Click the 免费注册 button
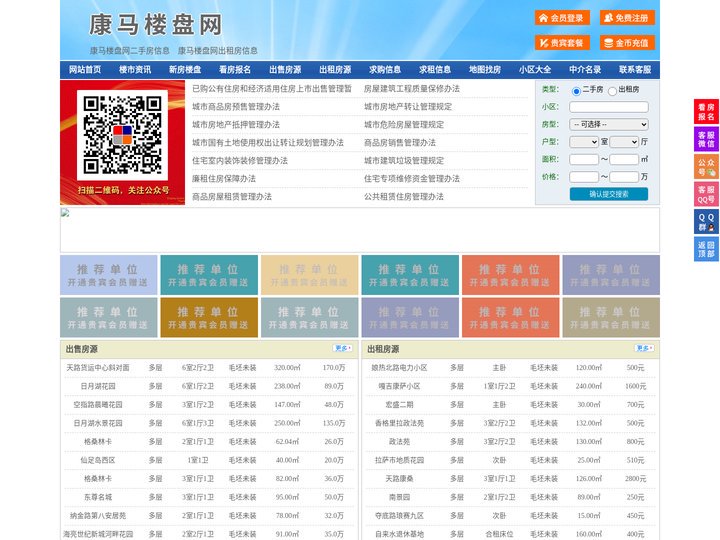The image size is (720, 540). (x=627, y=18)
